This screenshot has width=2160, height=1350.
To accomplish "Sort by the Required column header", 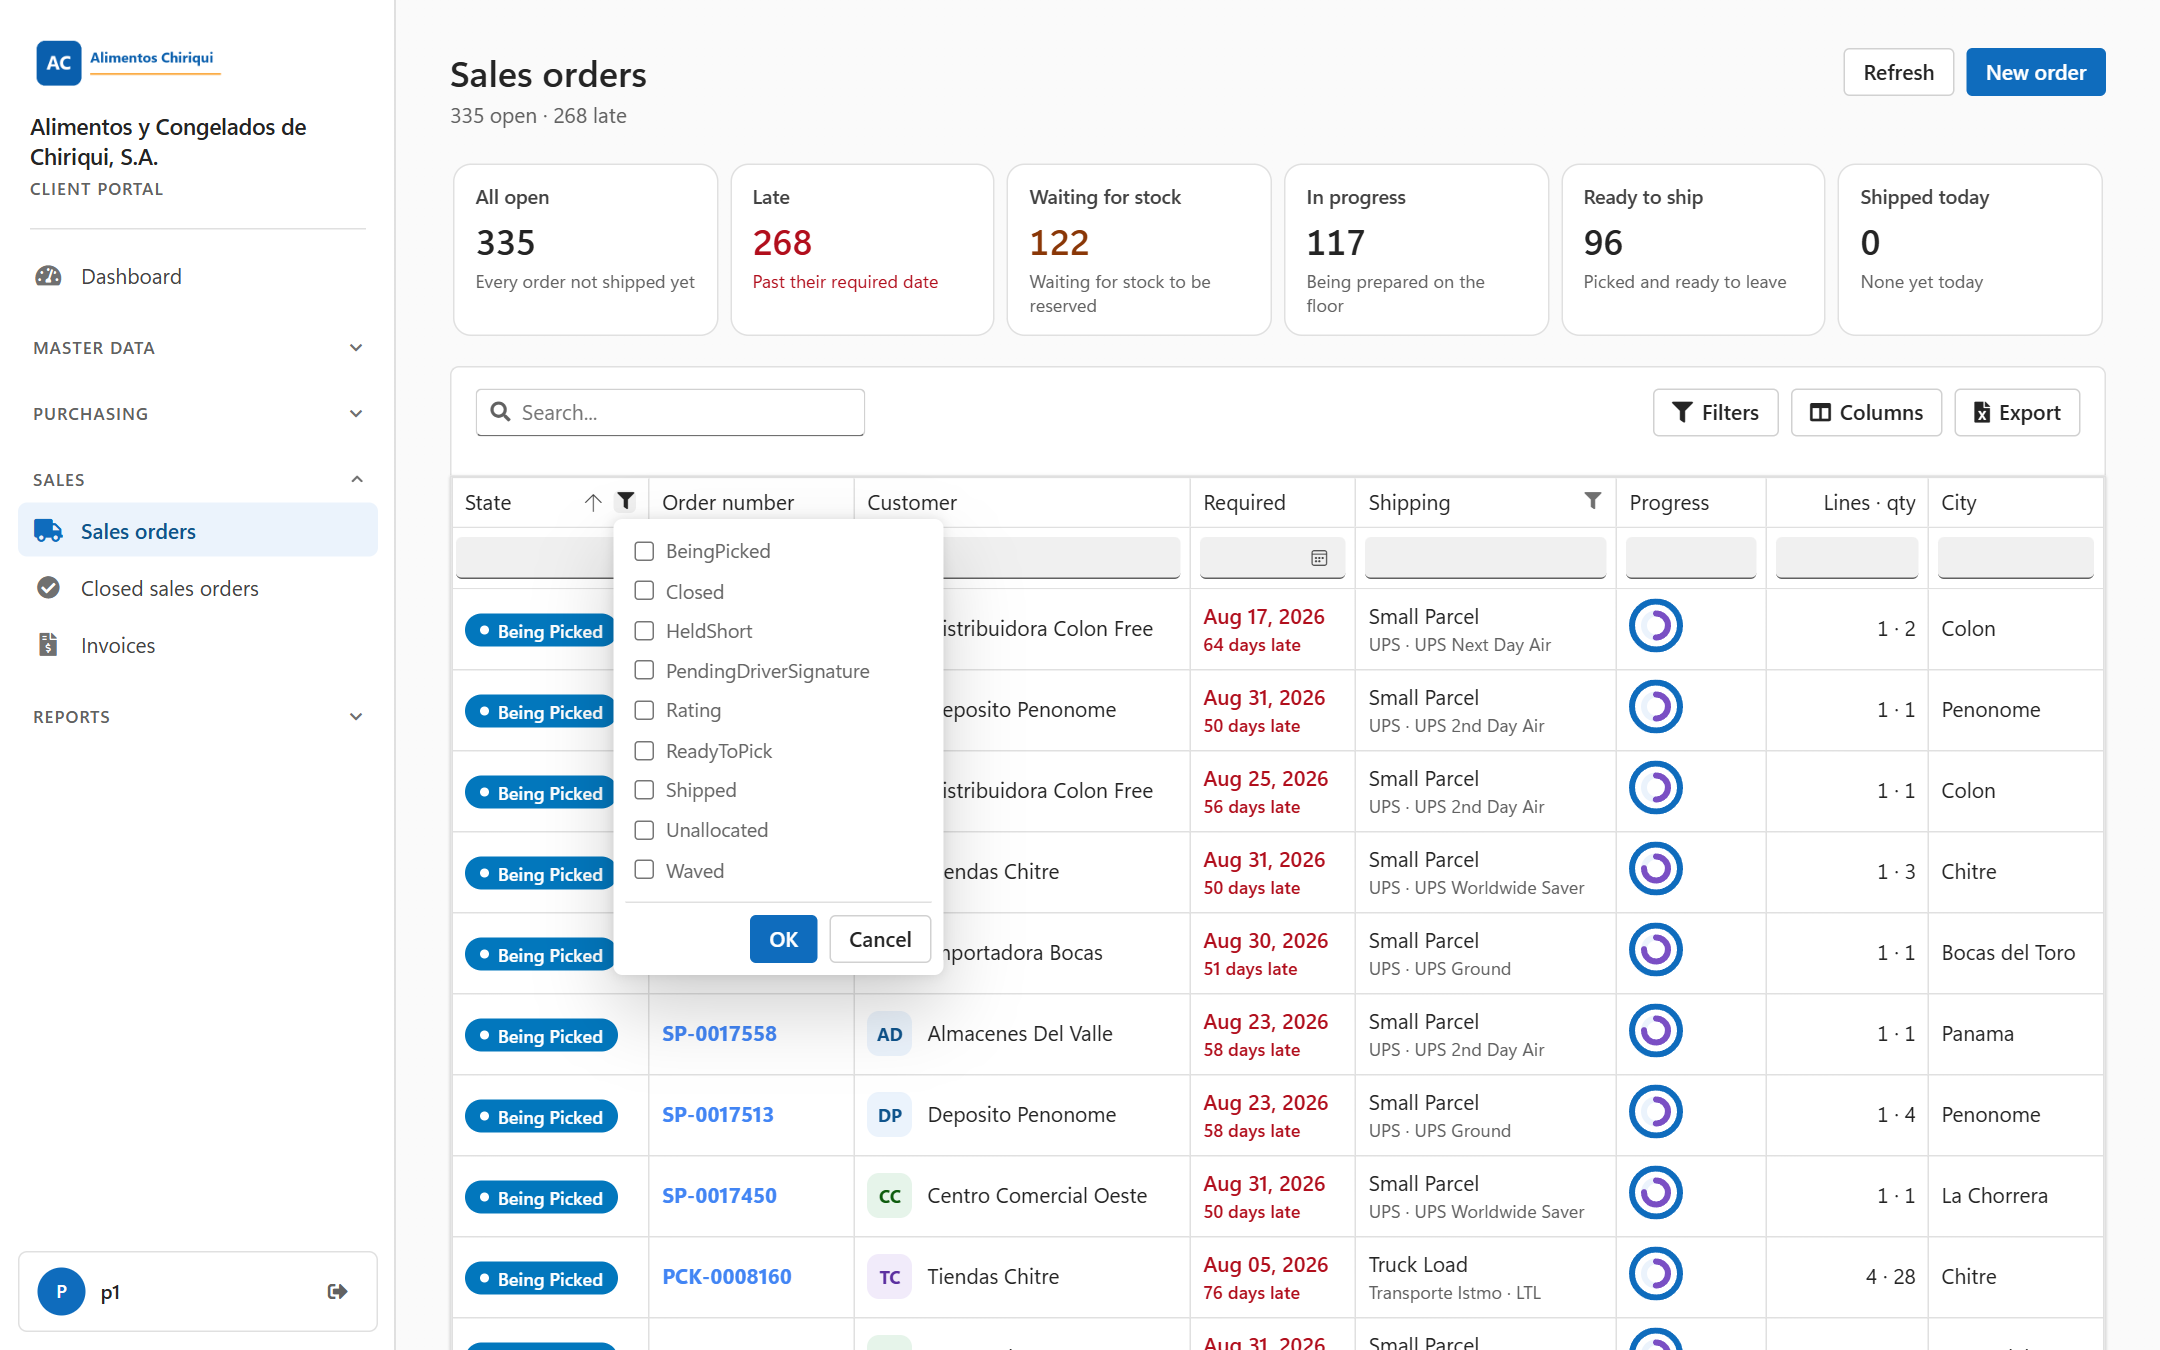I will pos(1272,502).
